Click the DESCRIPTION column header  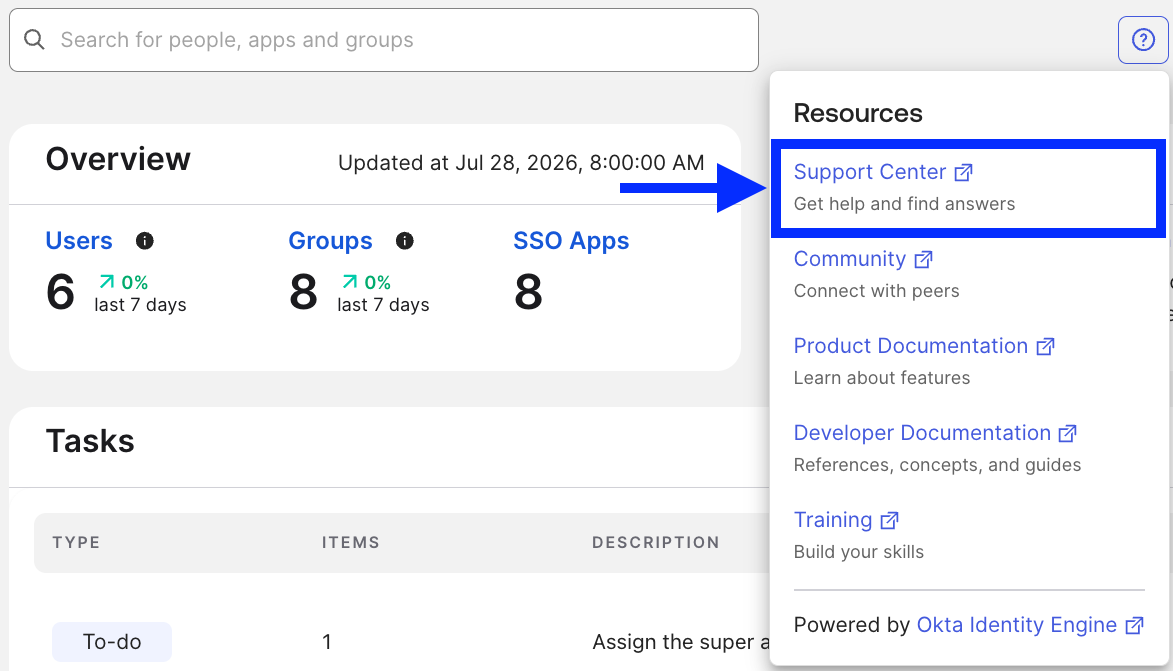[656, 542]
